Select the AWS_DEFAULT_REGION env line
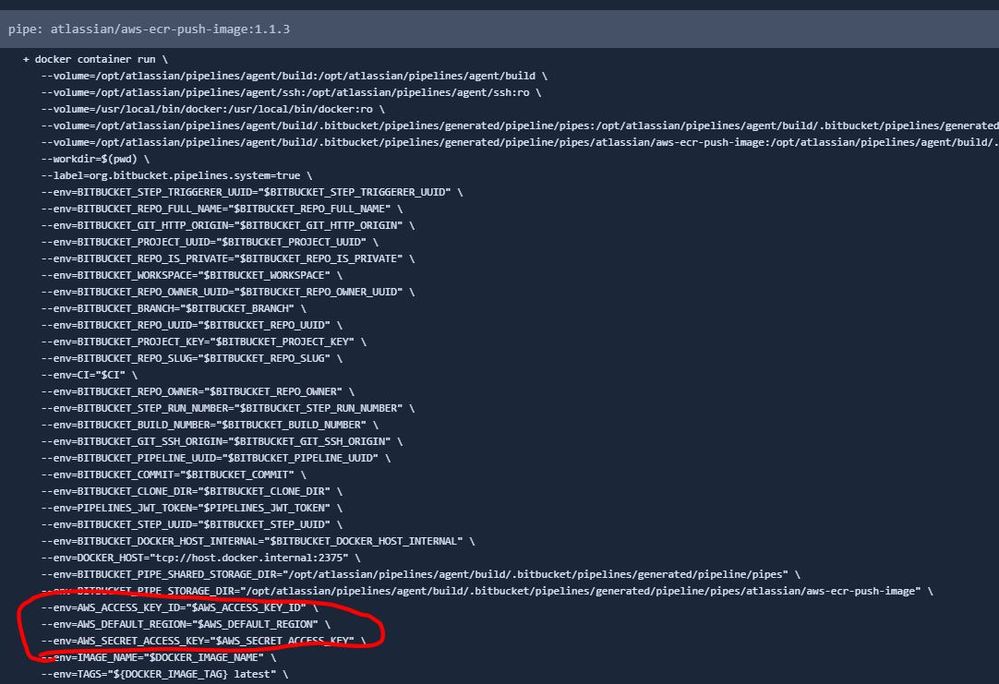Image resolution: width=999 pixels, height=684 pixels. 185,624
